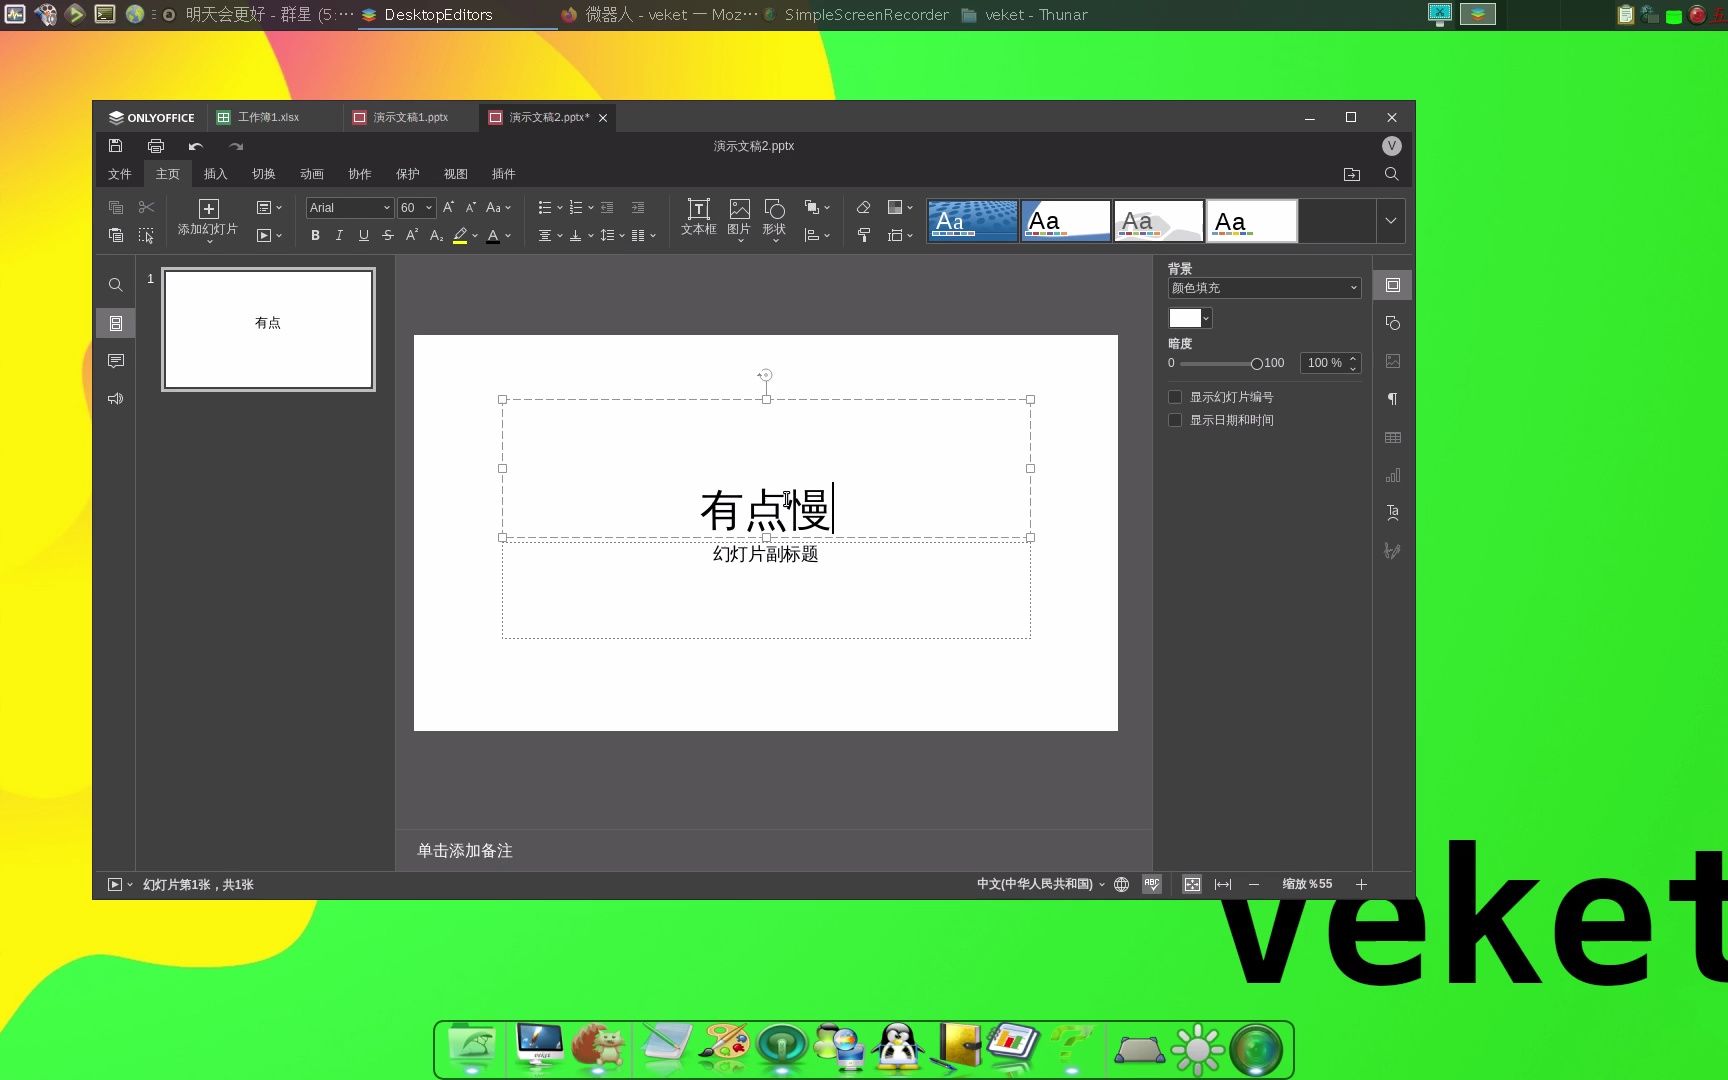The height and width of the screenshot is (1080, 1728).
Task: Enable 显示日期和时间 checkbox
Action: click(1175, 420)
